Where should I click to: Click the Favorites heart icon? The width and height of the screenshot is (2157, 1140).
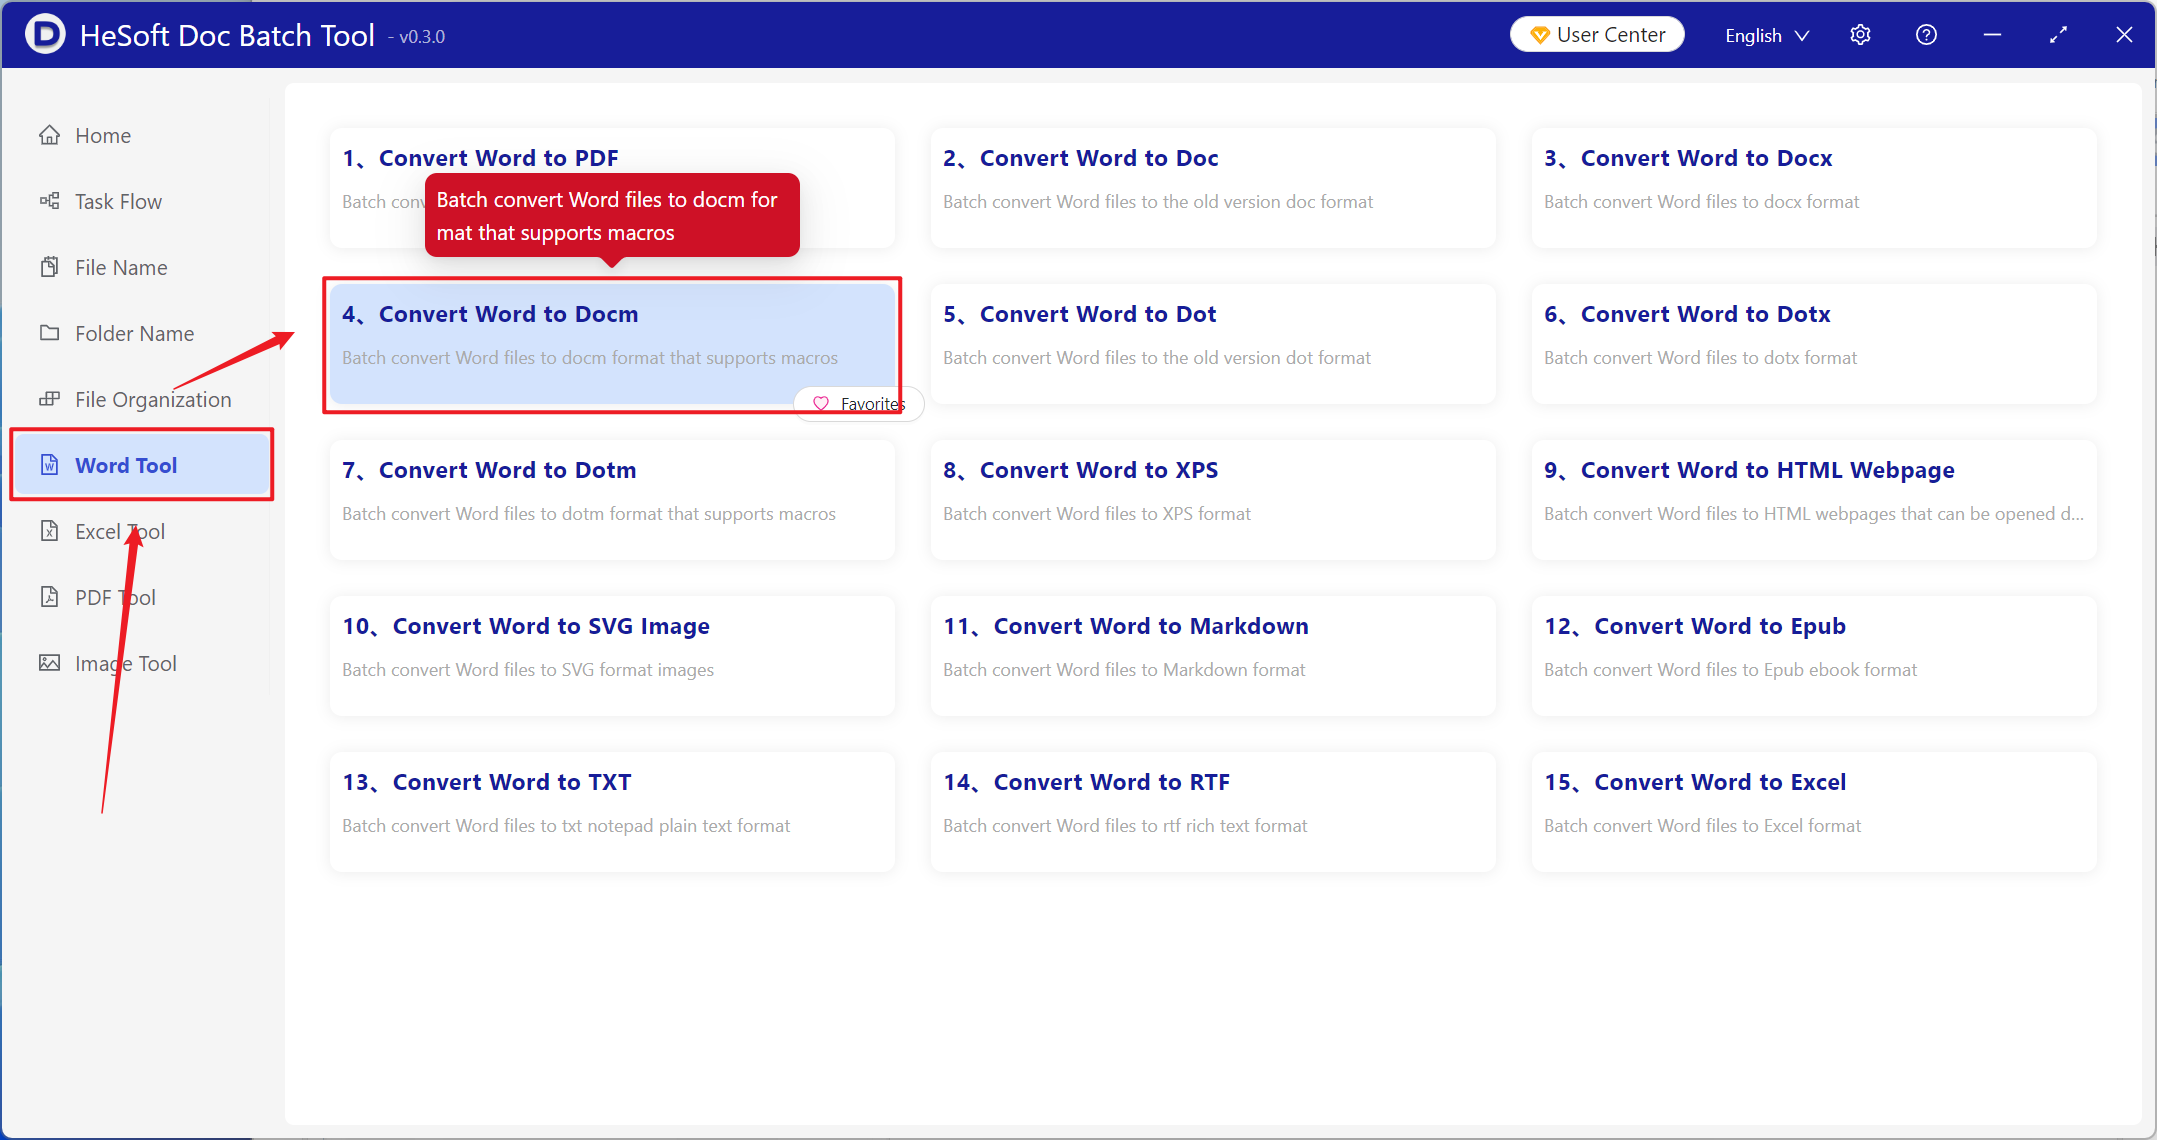pos(821,404)
